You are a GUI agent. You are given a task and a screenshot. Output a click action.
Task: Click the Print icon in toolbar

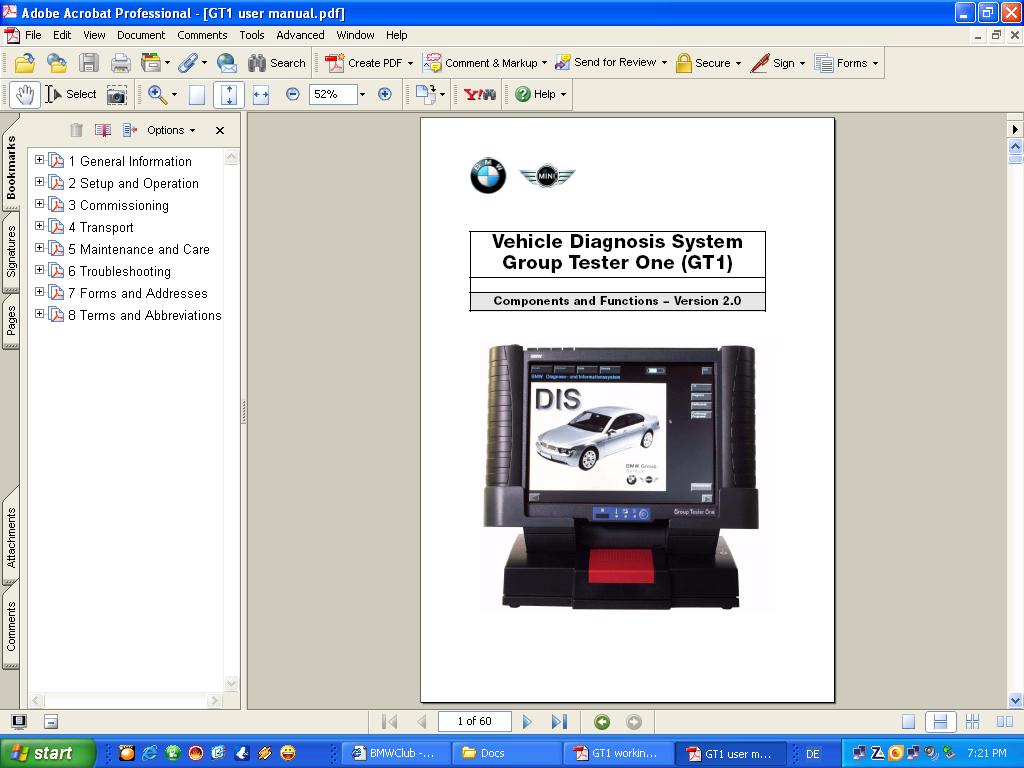click(121, 63)
